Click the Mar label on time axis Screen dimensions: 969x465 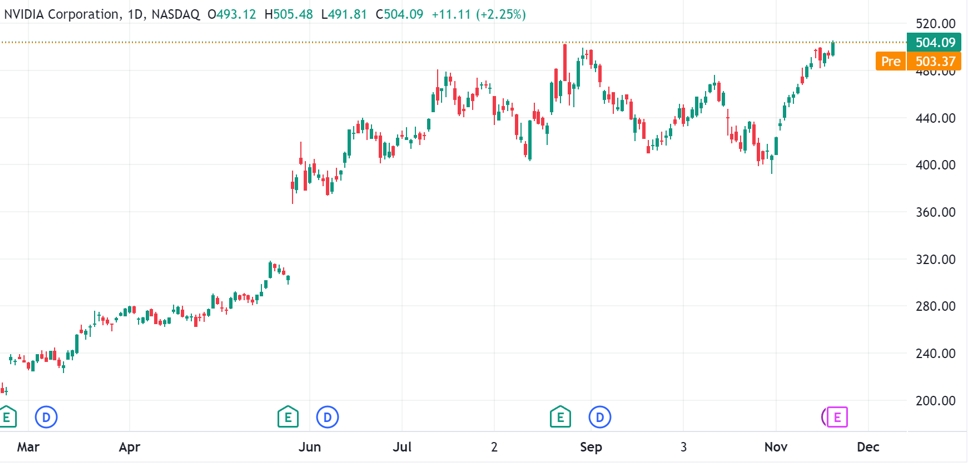click(x=28, y=446)
